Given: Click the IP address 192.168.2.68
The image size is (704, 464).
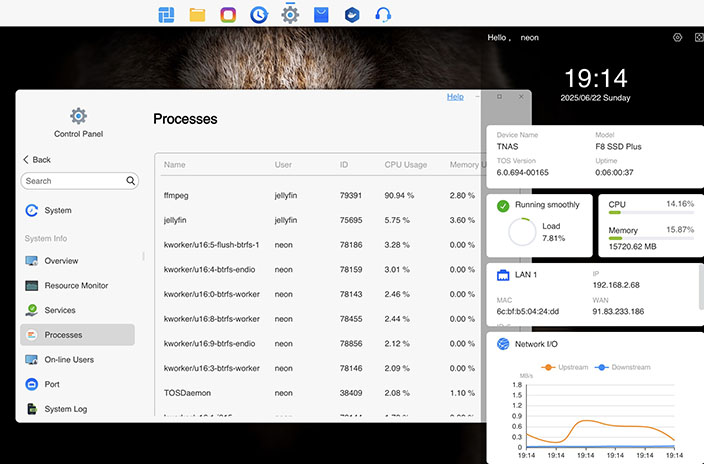Looking at the screenshot, I should pyautogui.click(x=616, y=285).
